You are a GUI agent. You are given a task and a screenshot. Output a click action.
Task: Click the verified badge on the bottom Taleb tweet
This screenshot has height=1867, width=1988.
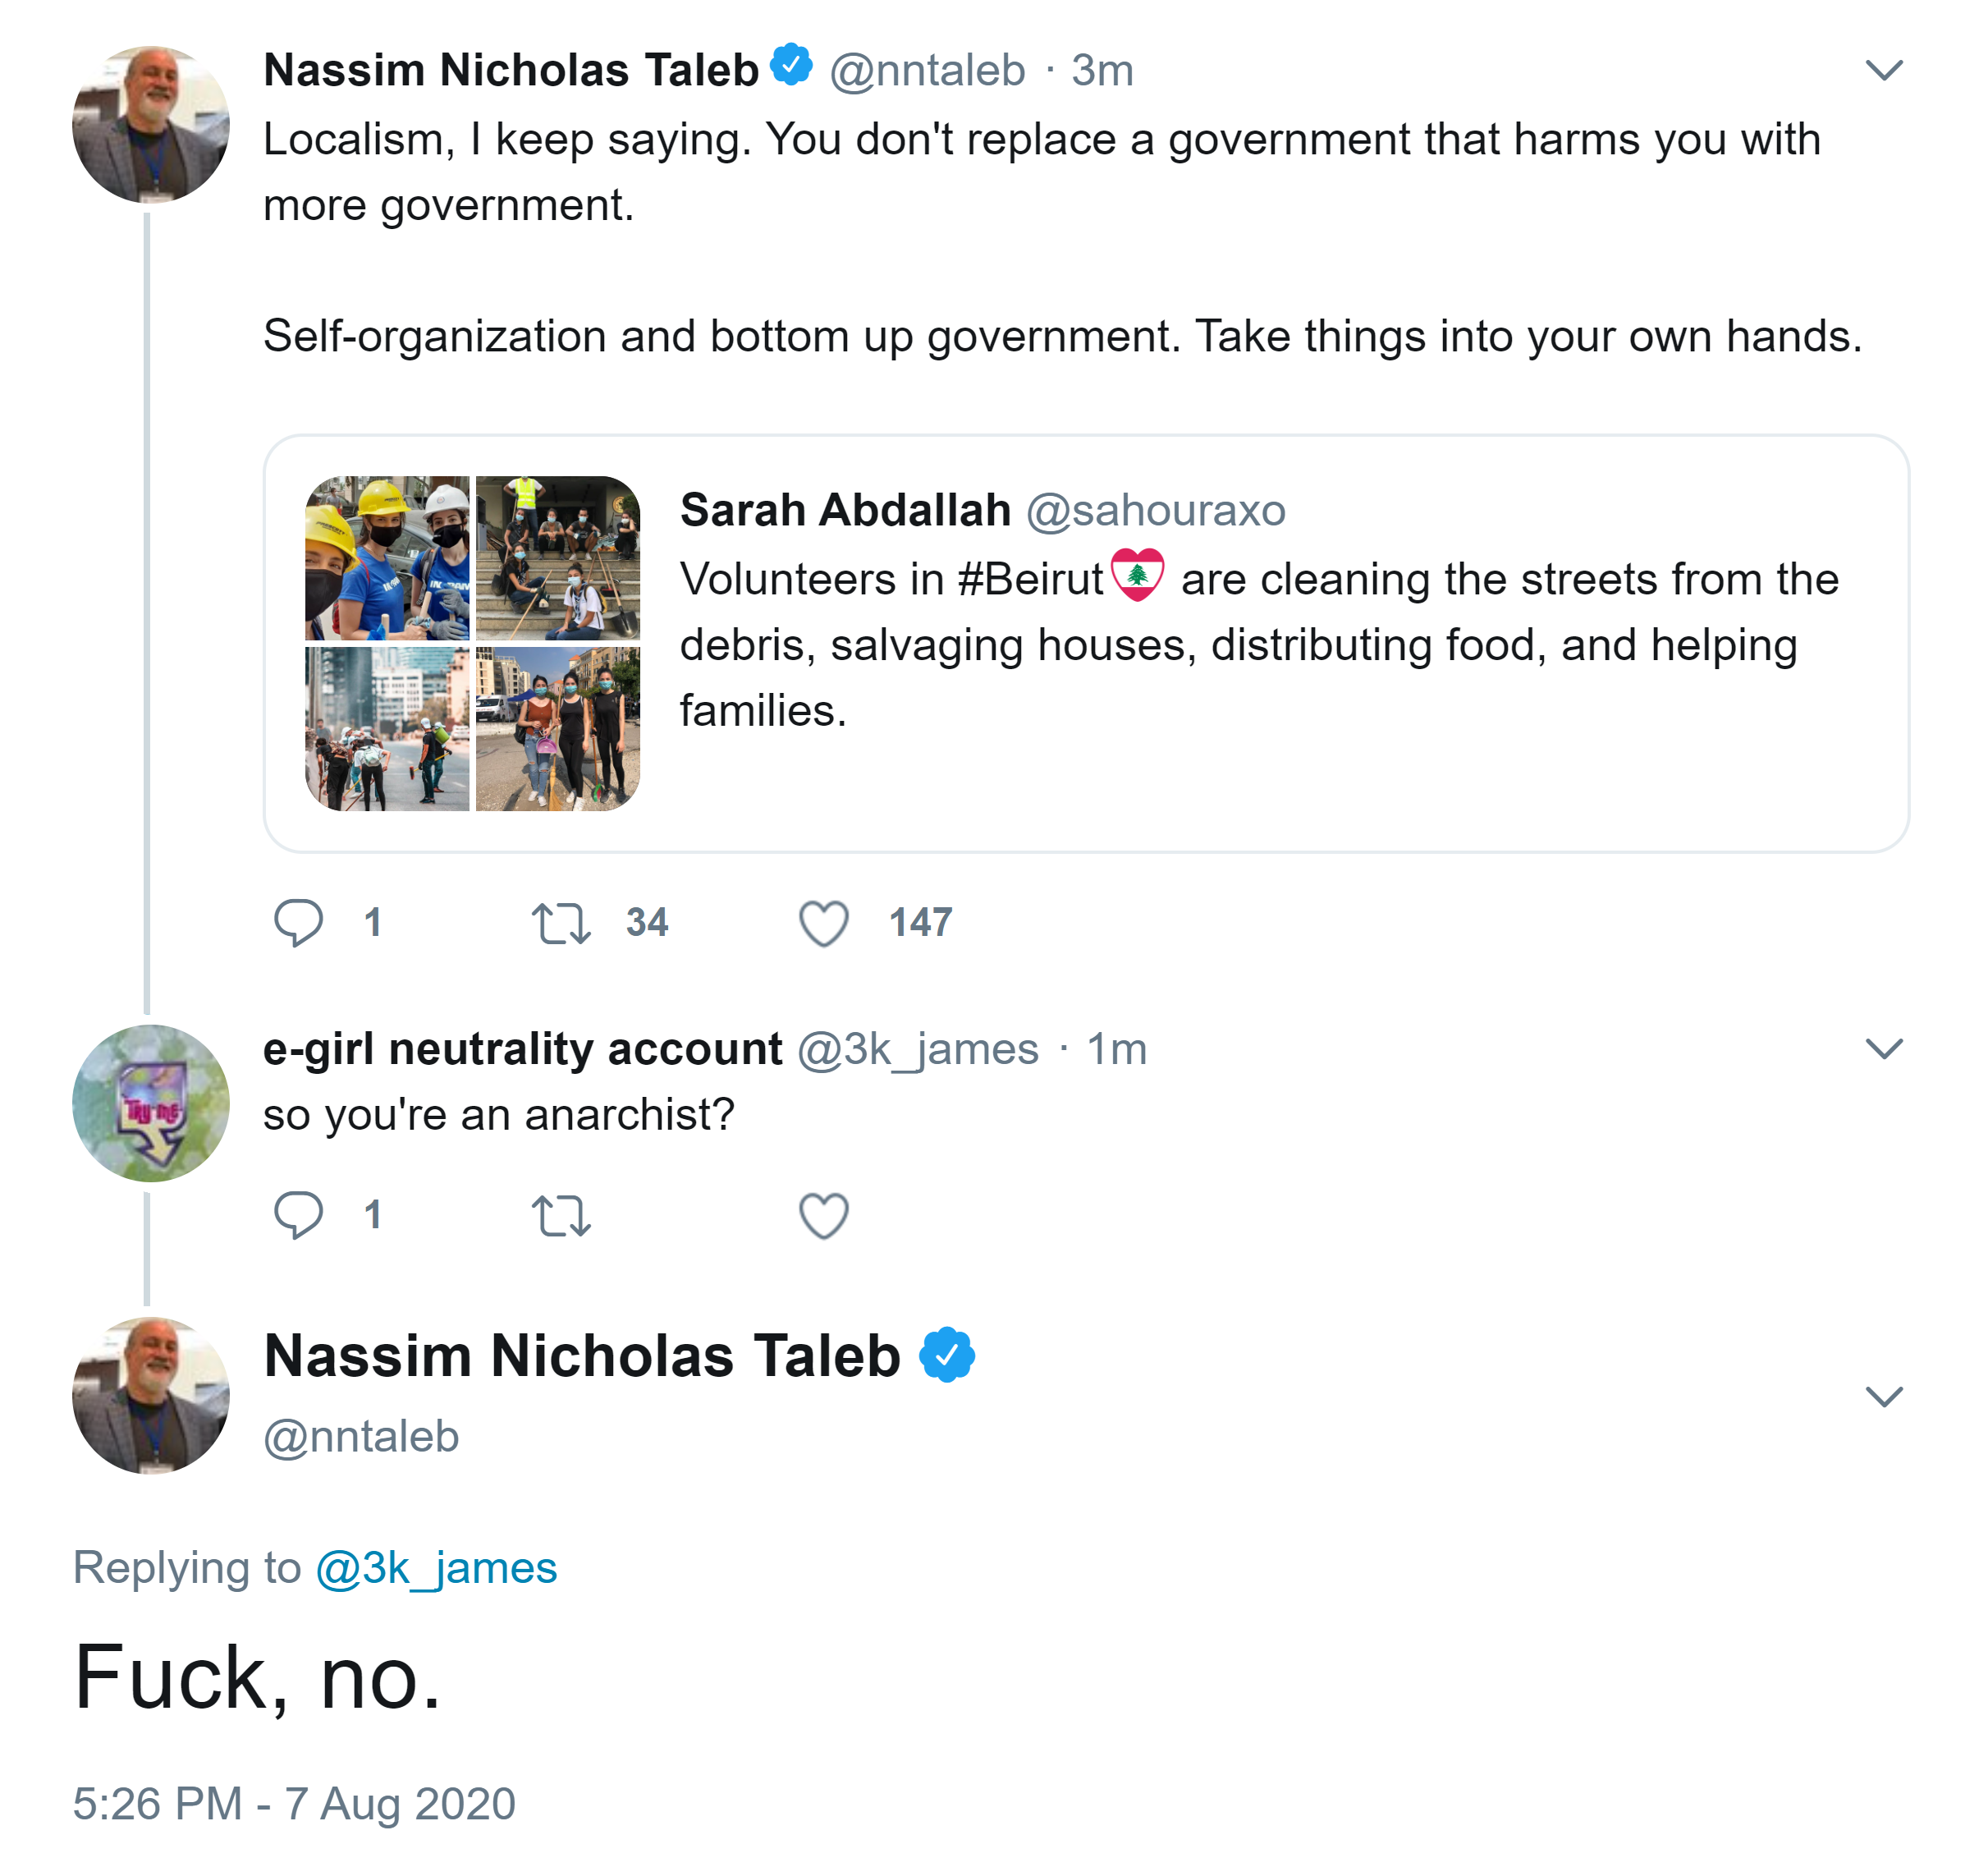point(946,1355)
